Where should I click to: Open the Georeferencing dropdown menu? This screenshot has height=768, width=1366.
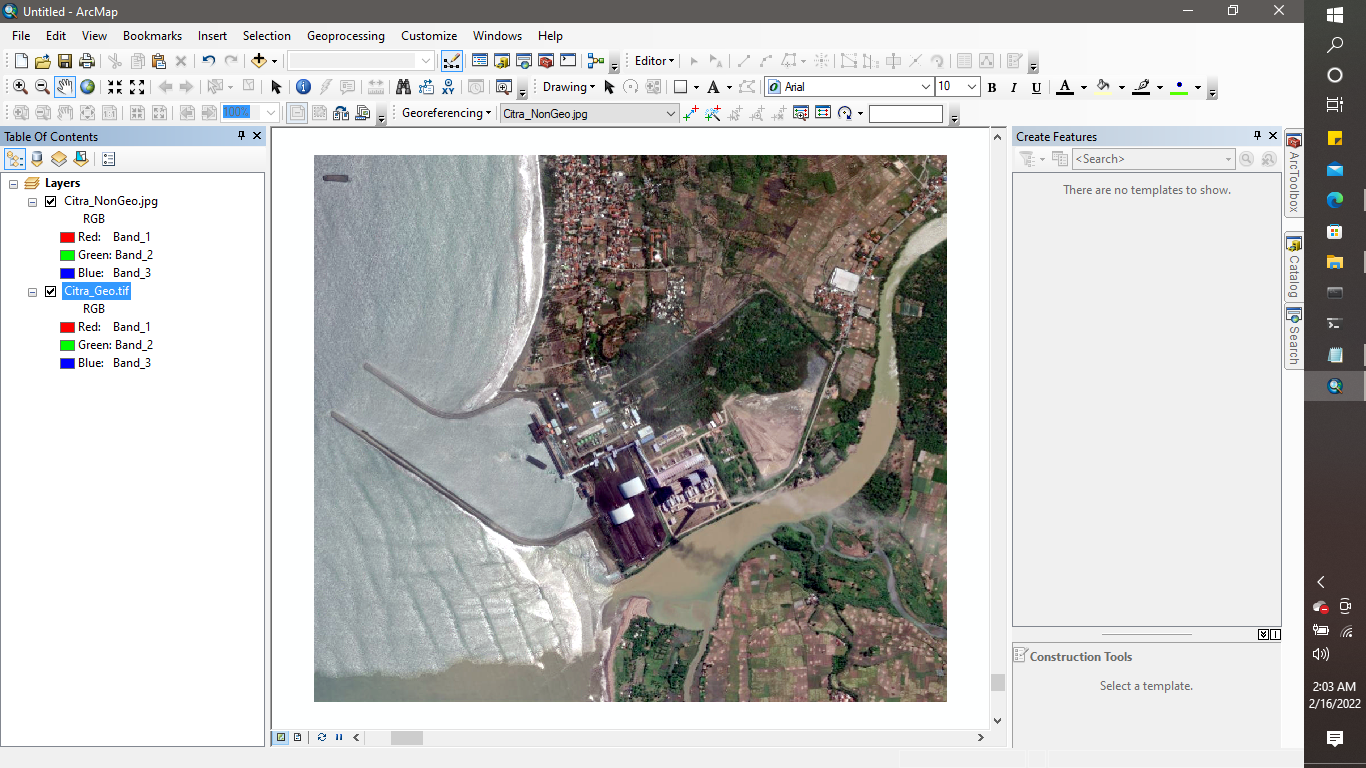click(x=446, y=113)
